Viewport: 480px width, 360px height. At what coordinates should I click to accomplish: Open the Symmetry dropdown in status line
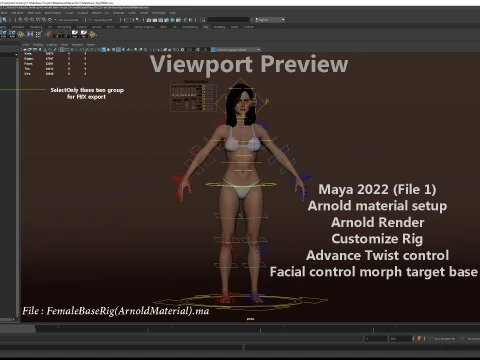point(103,20)
